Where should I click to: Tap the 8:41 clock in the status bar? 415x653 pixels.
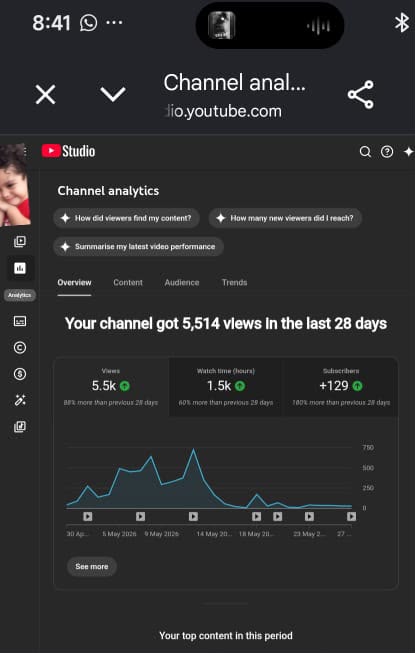click(x=52, y=23)
